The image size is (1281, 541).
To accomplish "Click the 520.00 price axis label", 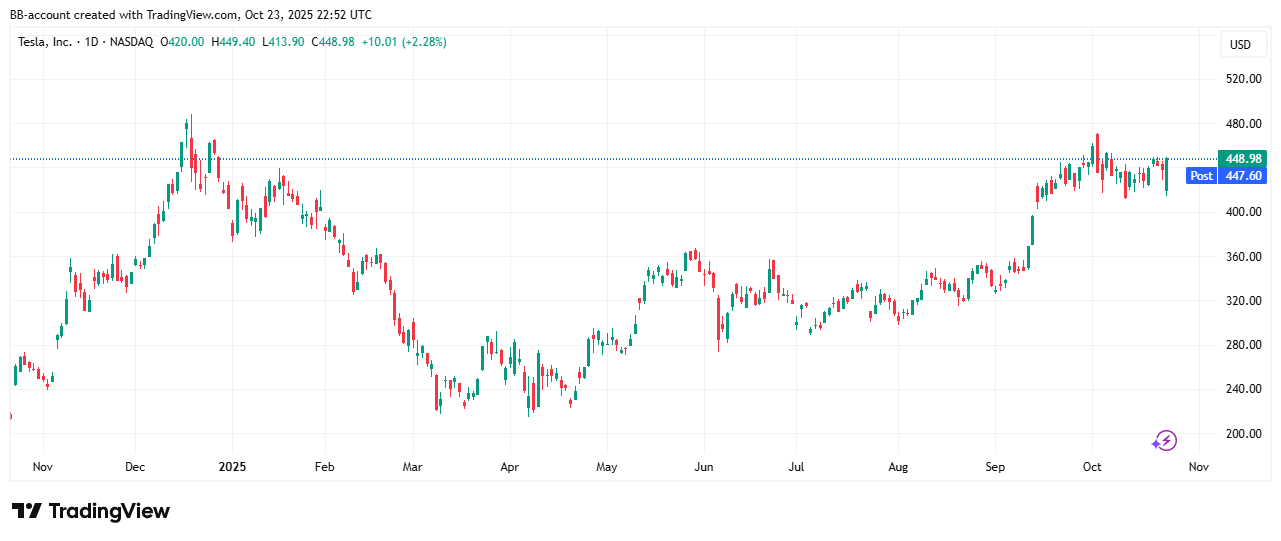I will (1244, 79).
